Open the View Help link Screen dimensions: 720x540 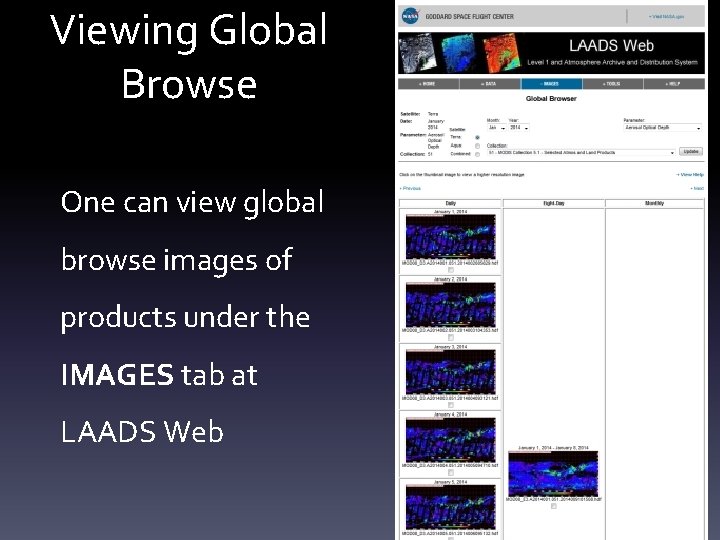point(690,174)
